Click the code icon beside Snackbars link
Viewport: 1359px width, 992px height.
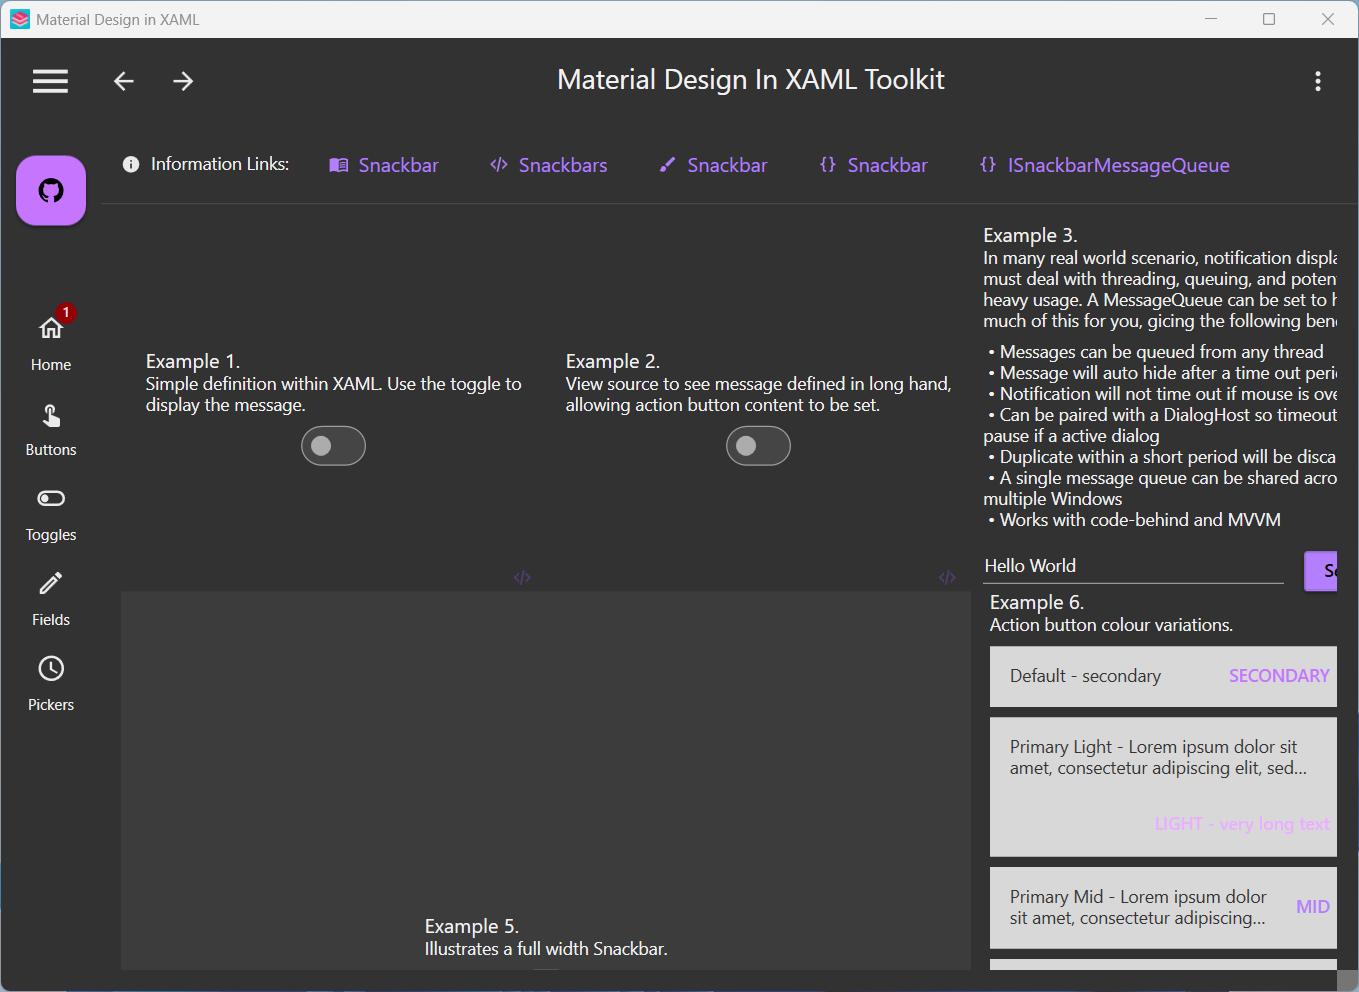click(499, 165)
